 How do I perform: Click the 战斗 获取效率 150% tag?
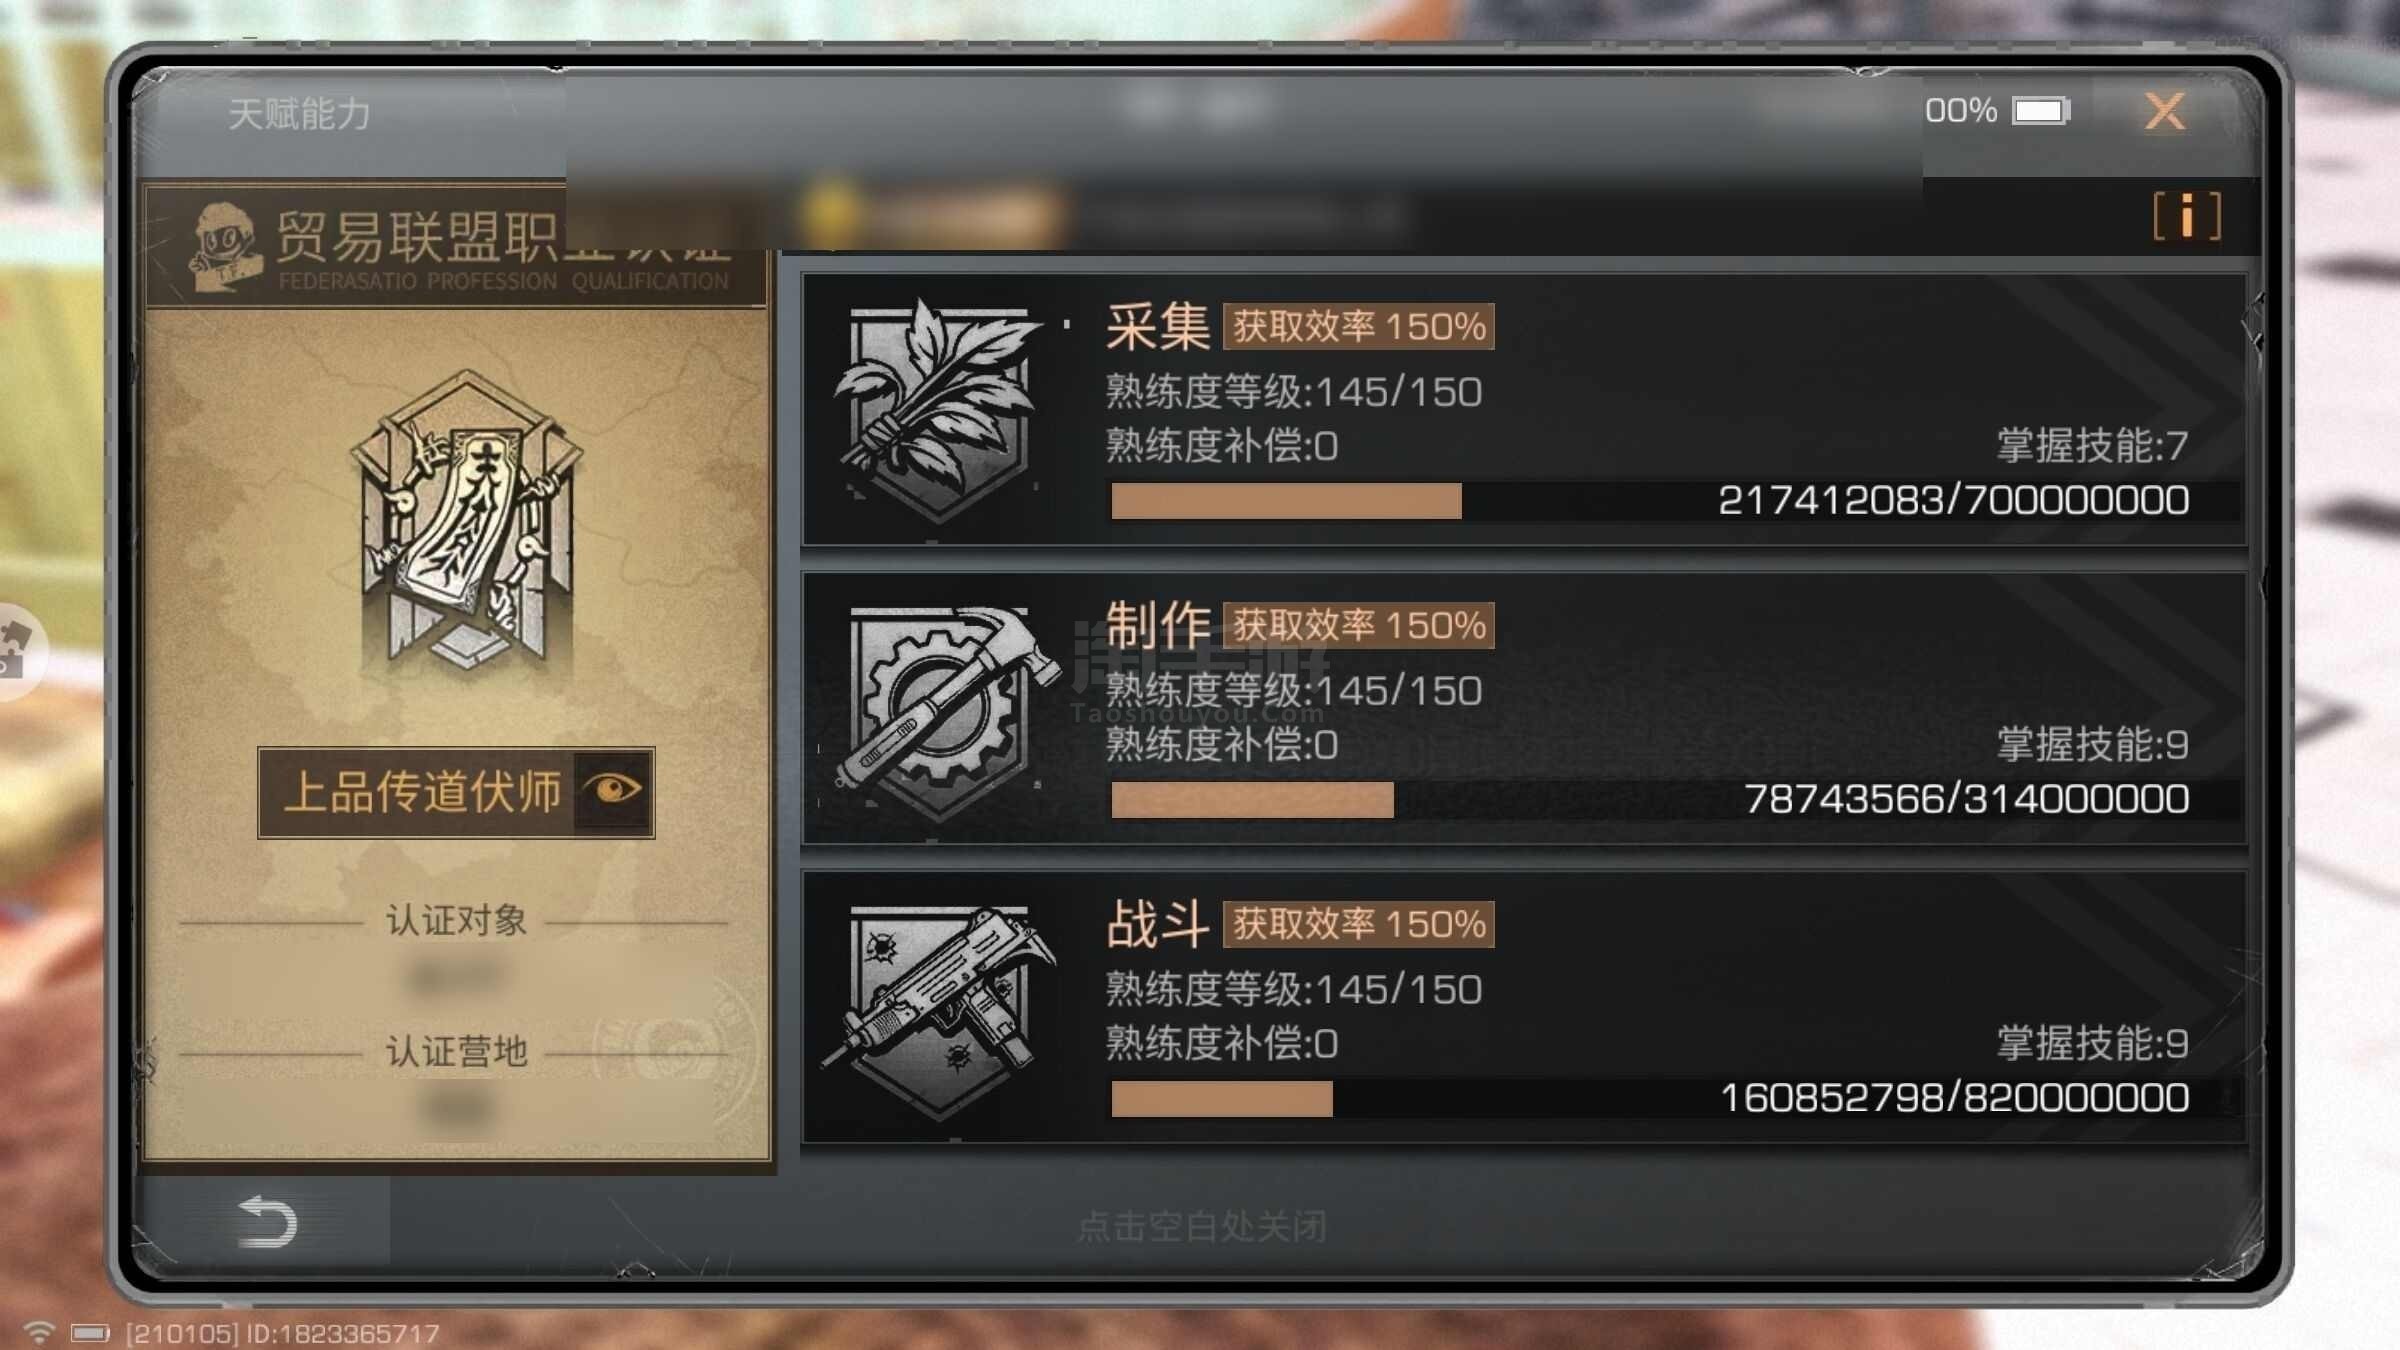(1359, 924)
